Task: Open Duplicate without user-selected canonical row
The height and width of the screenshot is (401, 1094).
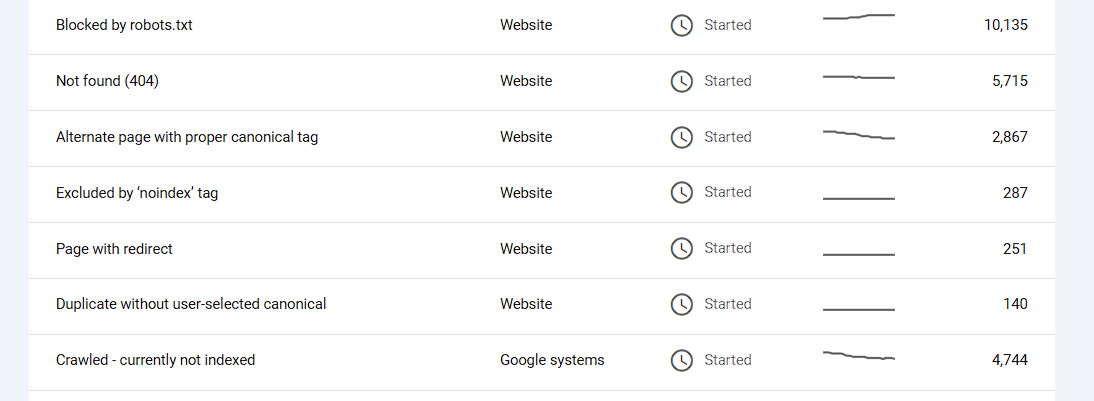Action: (191, 304)
